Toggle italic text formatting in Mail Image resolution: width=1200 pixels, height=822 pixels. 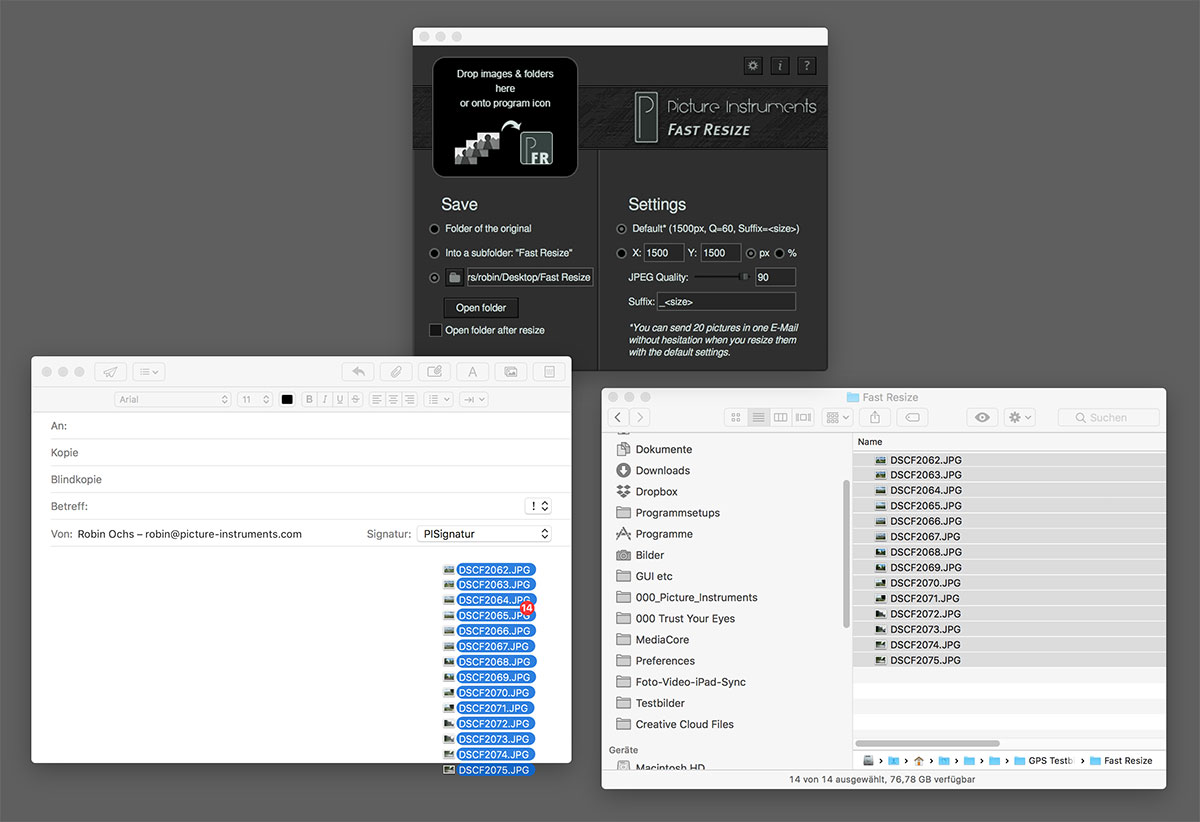pos(324,399)
